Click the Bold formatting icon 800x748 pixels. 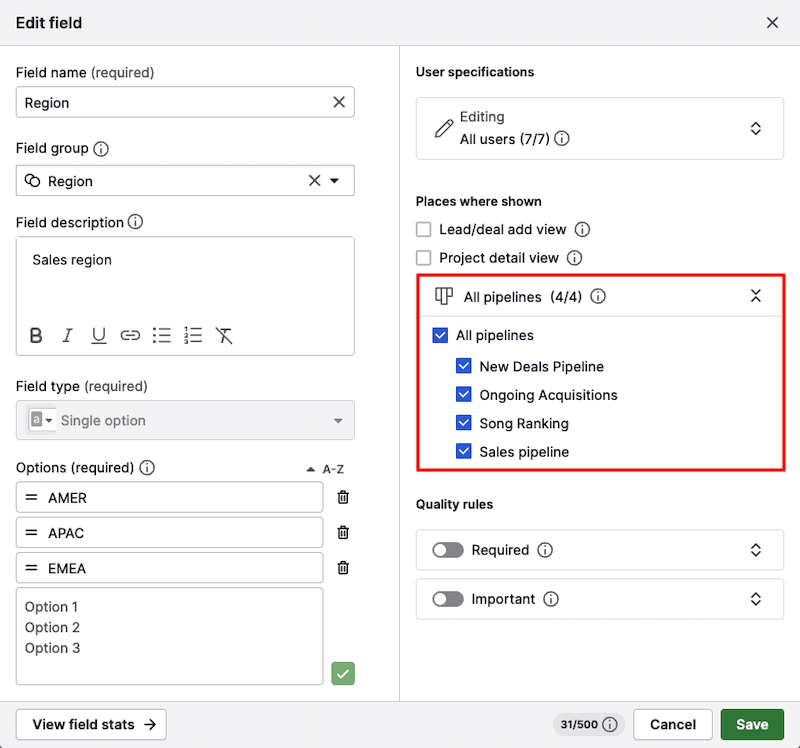tap(36, 336)
